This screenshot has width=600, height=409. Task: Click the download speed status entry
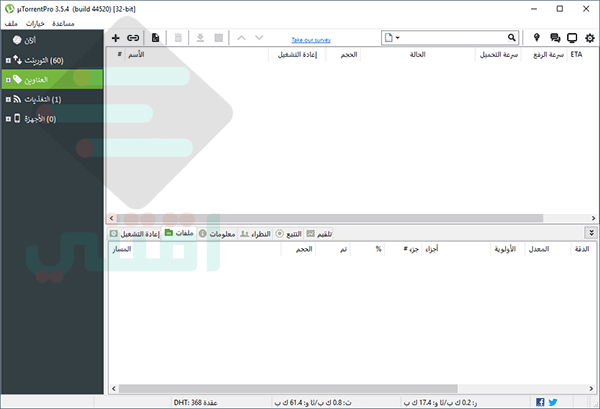tap(313, 402)
